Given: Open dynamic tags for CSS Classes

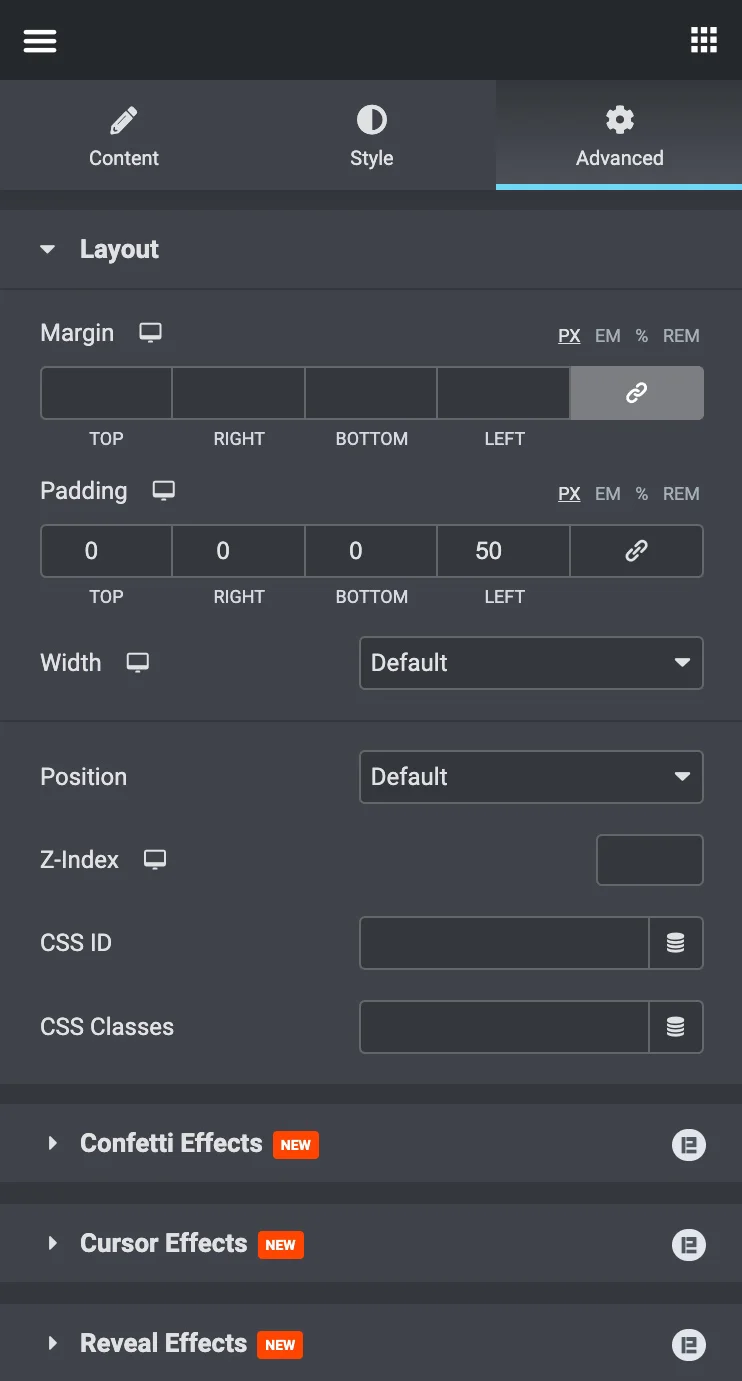Looking at the screenshot, I should pos(676,1027).
